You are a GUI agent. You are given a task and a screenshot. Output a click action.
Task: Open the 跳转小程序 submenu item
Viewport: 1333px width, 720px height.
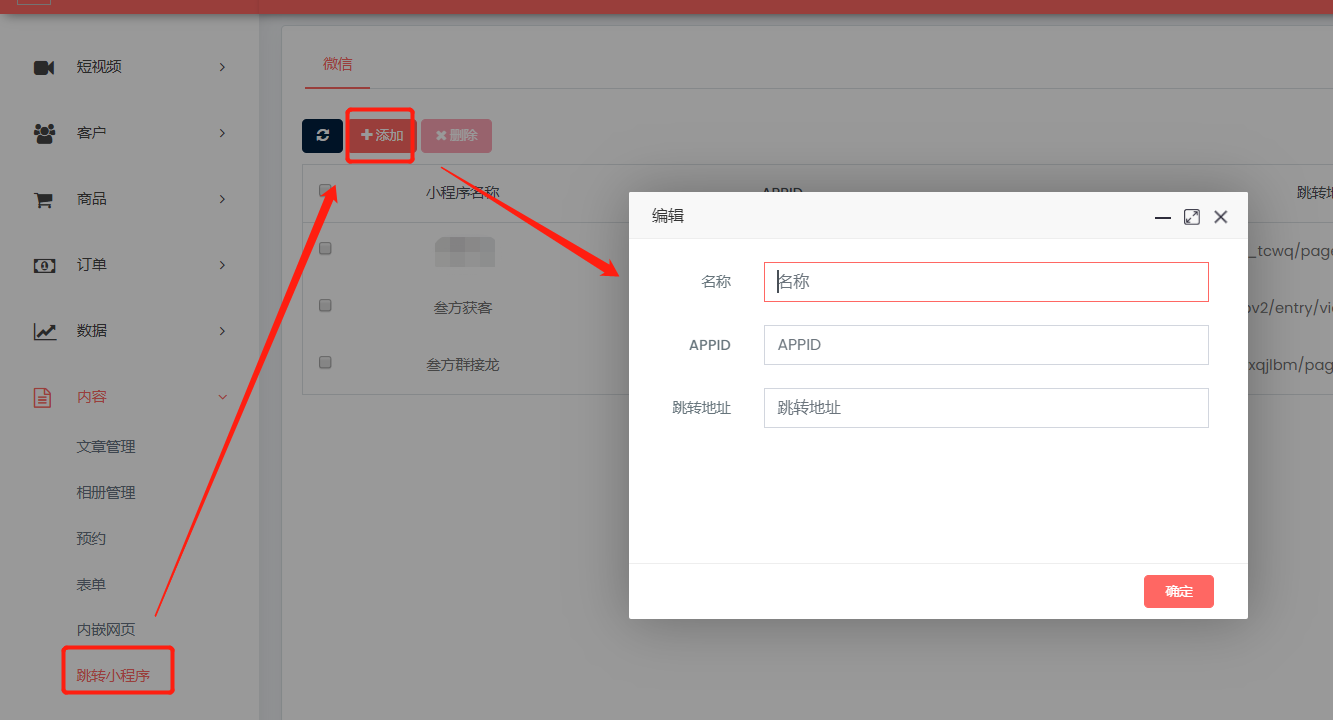(113, 676)
